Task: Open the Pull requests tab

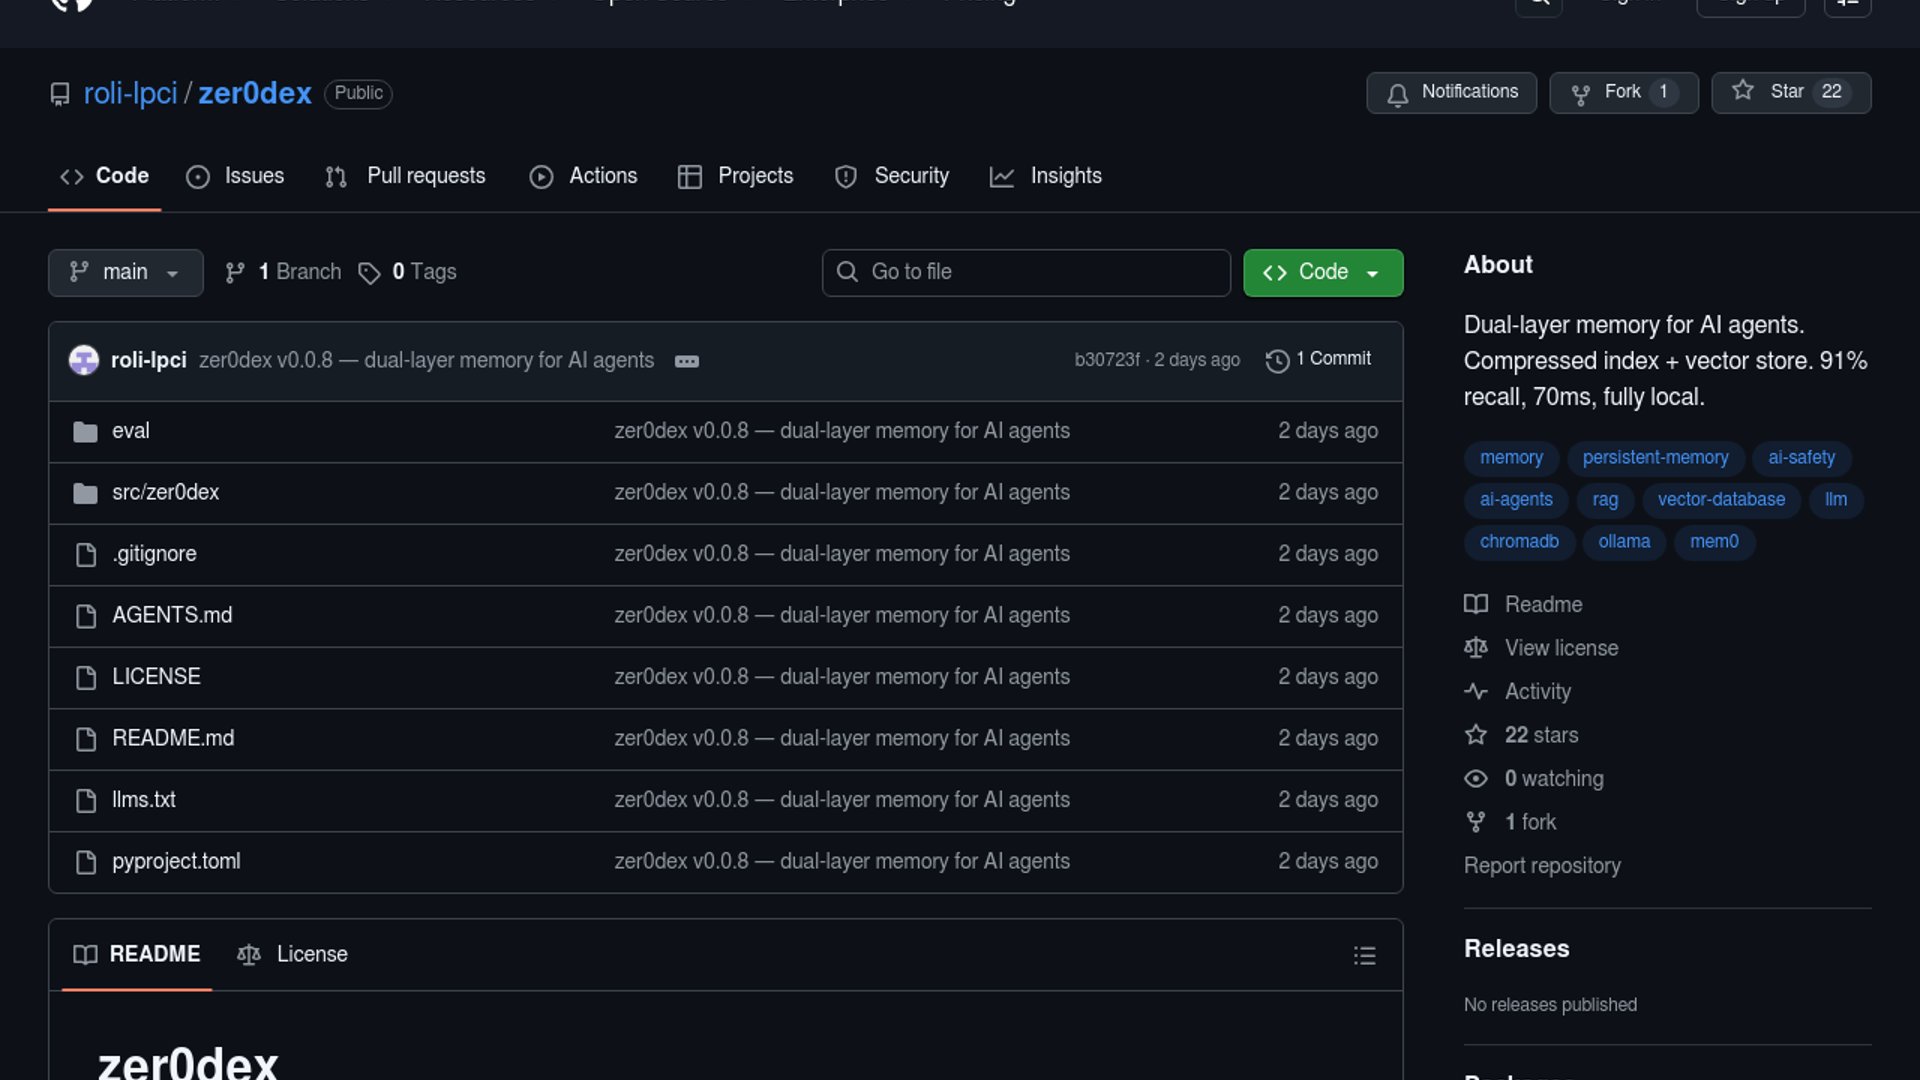Action: [406, 176]
